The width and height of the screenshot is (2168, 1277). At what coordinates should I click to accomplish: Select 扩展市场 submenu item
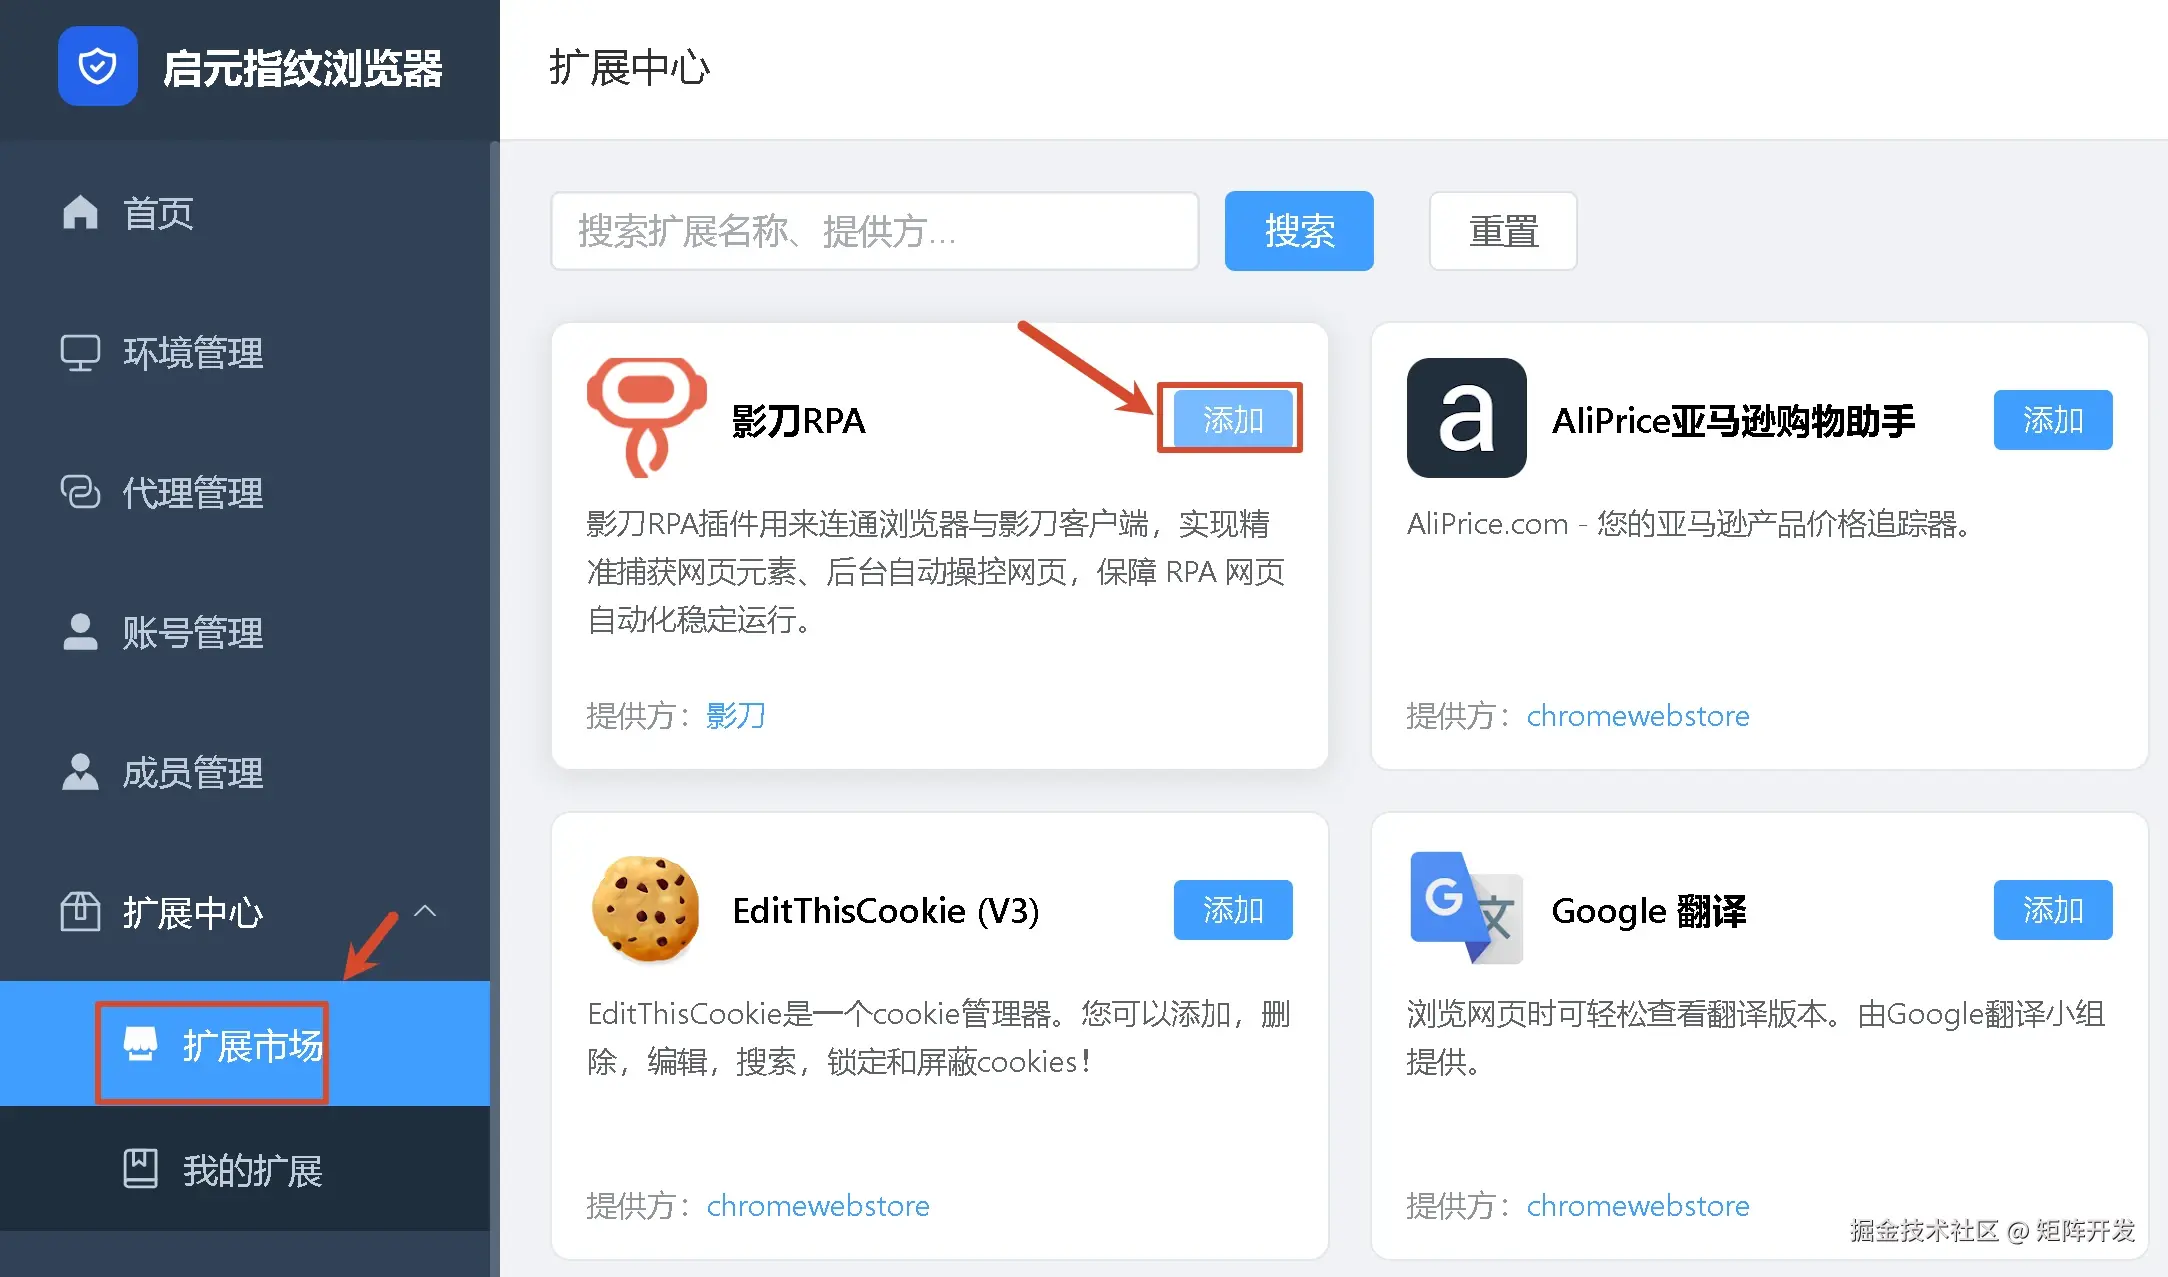coord(245,1044)
